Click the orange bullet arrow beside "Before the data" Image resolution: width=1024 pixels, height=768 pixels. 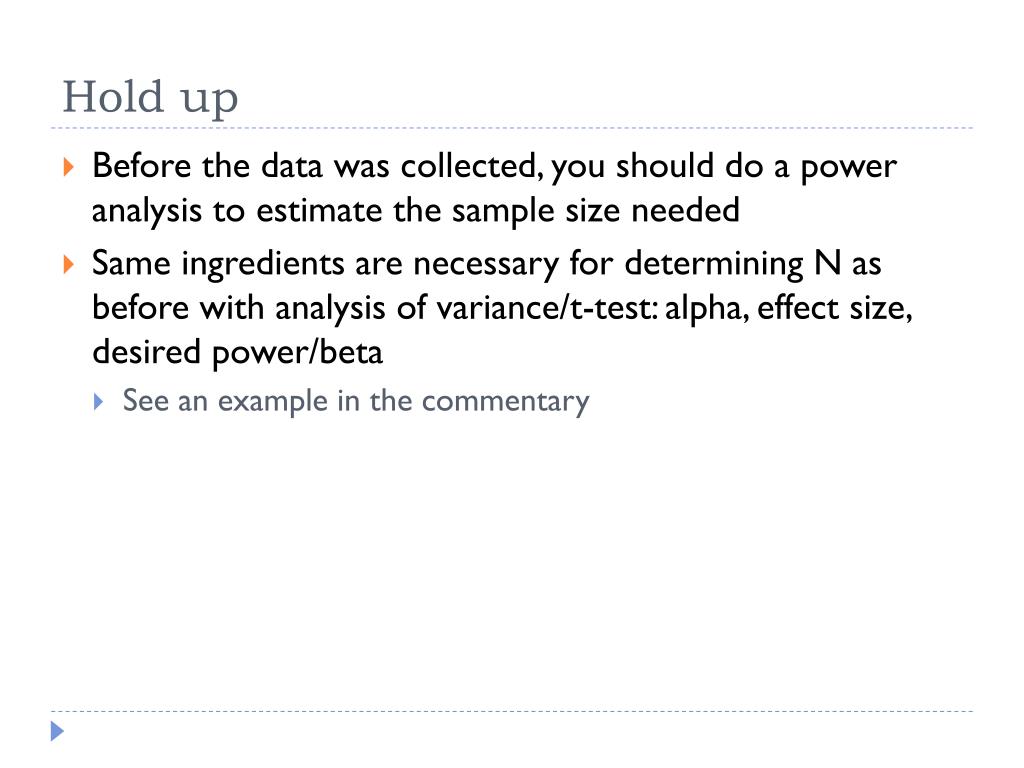[x=69, y=167]
